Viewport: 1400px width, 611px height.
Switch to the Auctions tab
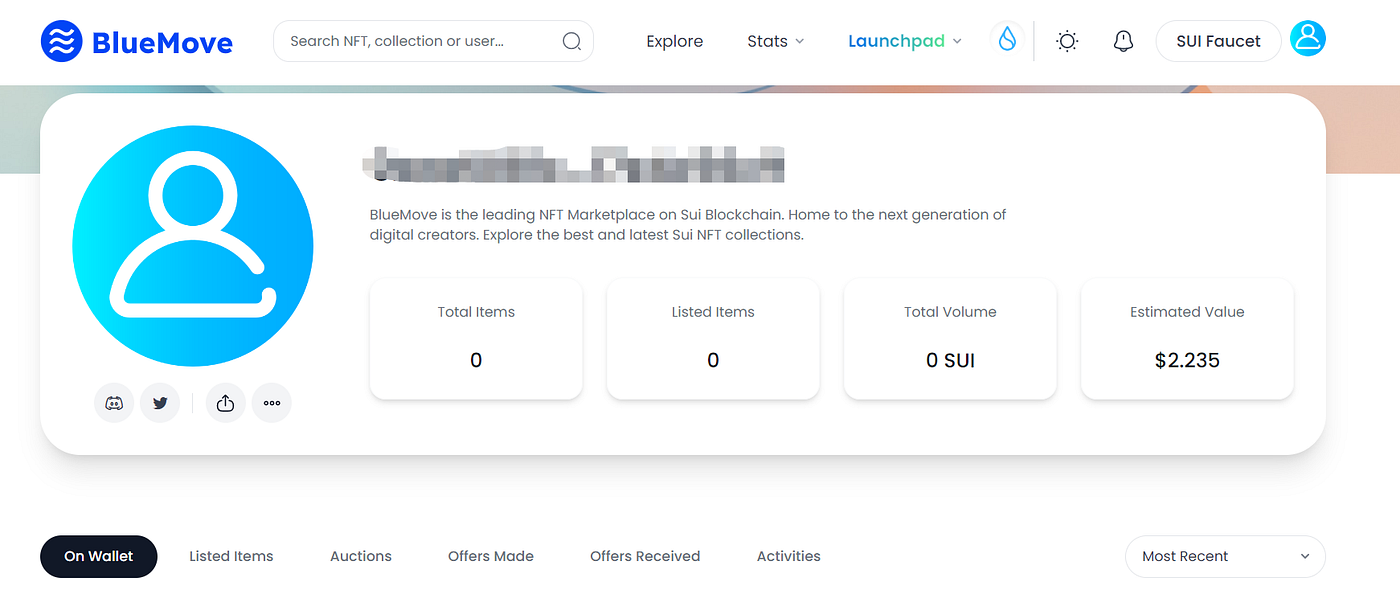pyautogui.click(x=361, y=556)
